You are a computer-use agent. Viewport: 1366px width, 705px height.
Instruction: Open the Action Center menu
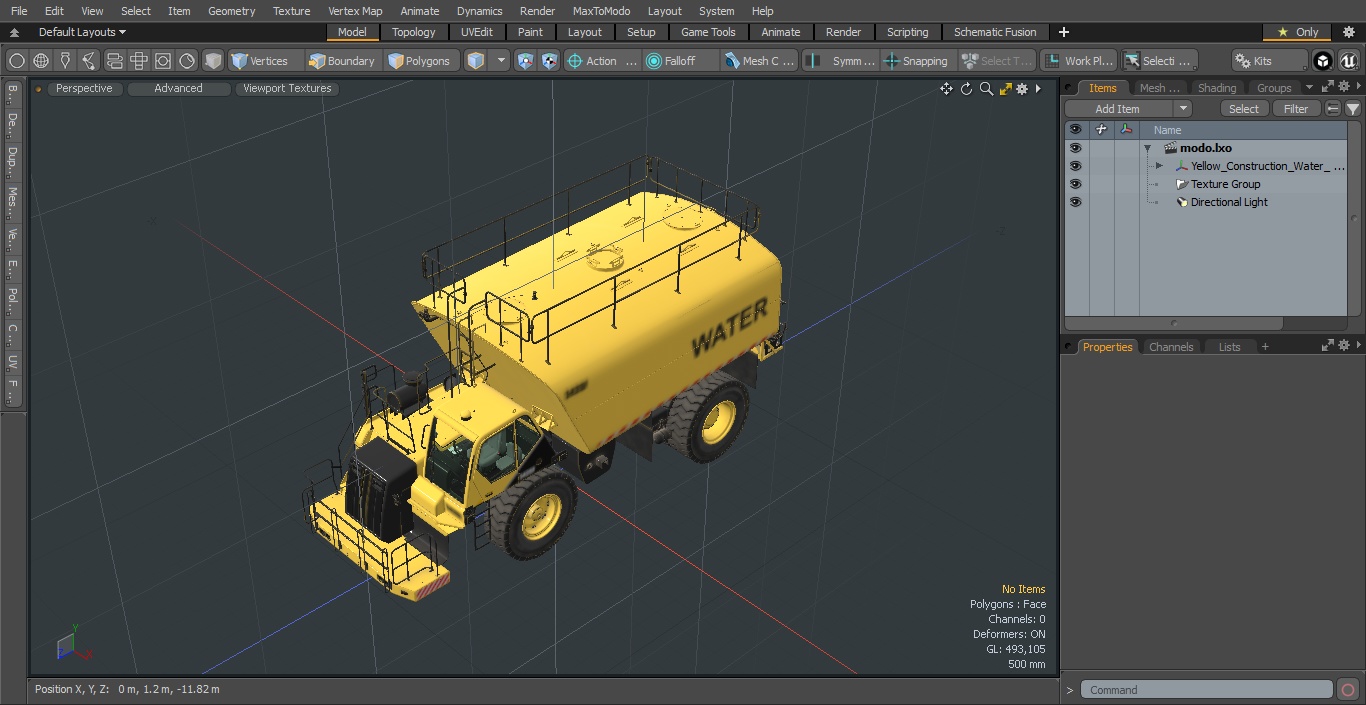tap(602, 61)
